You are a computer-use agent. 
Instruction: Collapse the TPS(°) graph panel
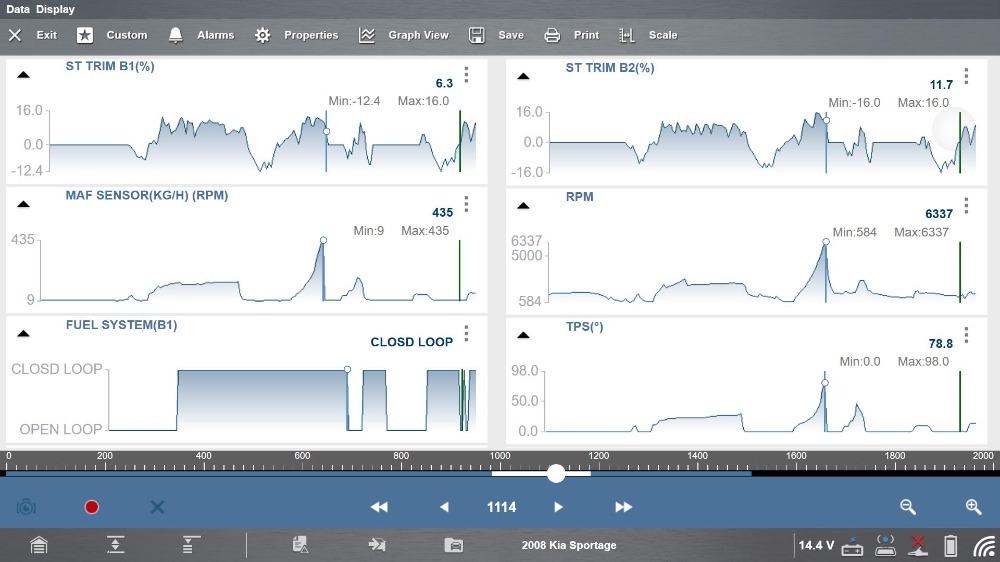click(522, 334)
